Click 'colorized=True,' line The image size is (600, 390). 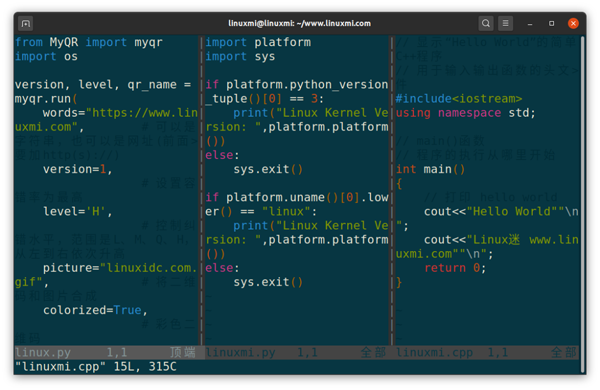coord(95,310)
